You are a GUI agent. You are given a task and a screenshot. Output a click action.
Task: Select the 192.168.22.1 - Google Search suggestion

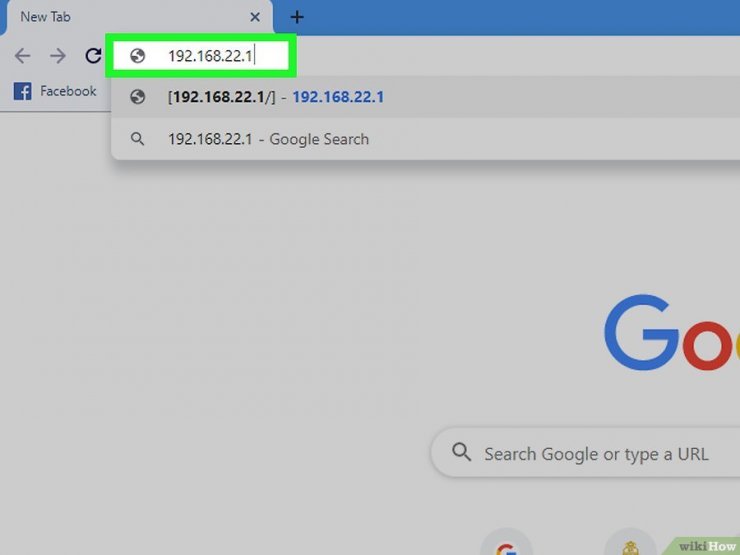[425, 139]
